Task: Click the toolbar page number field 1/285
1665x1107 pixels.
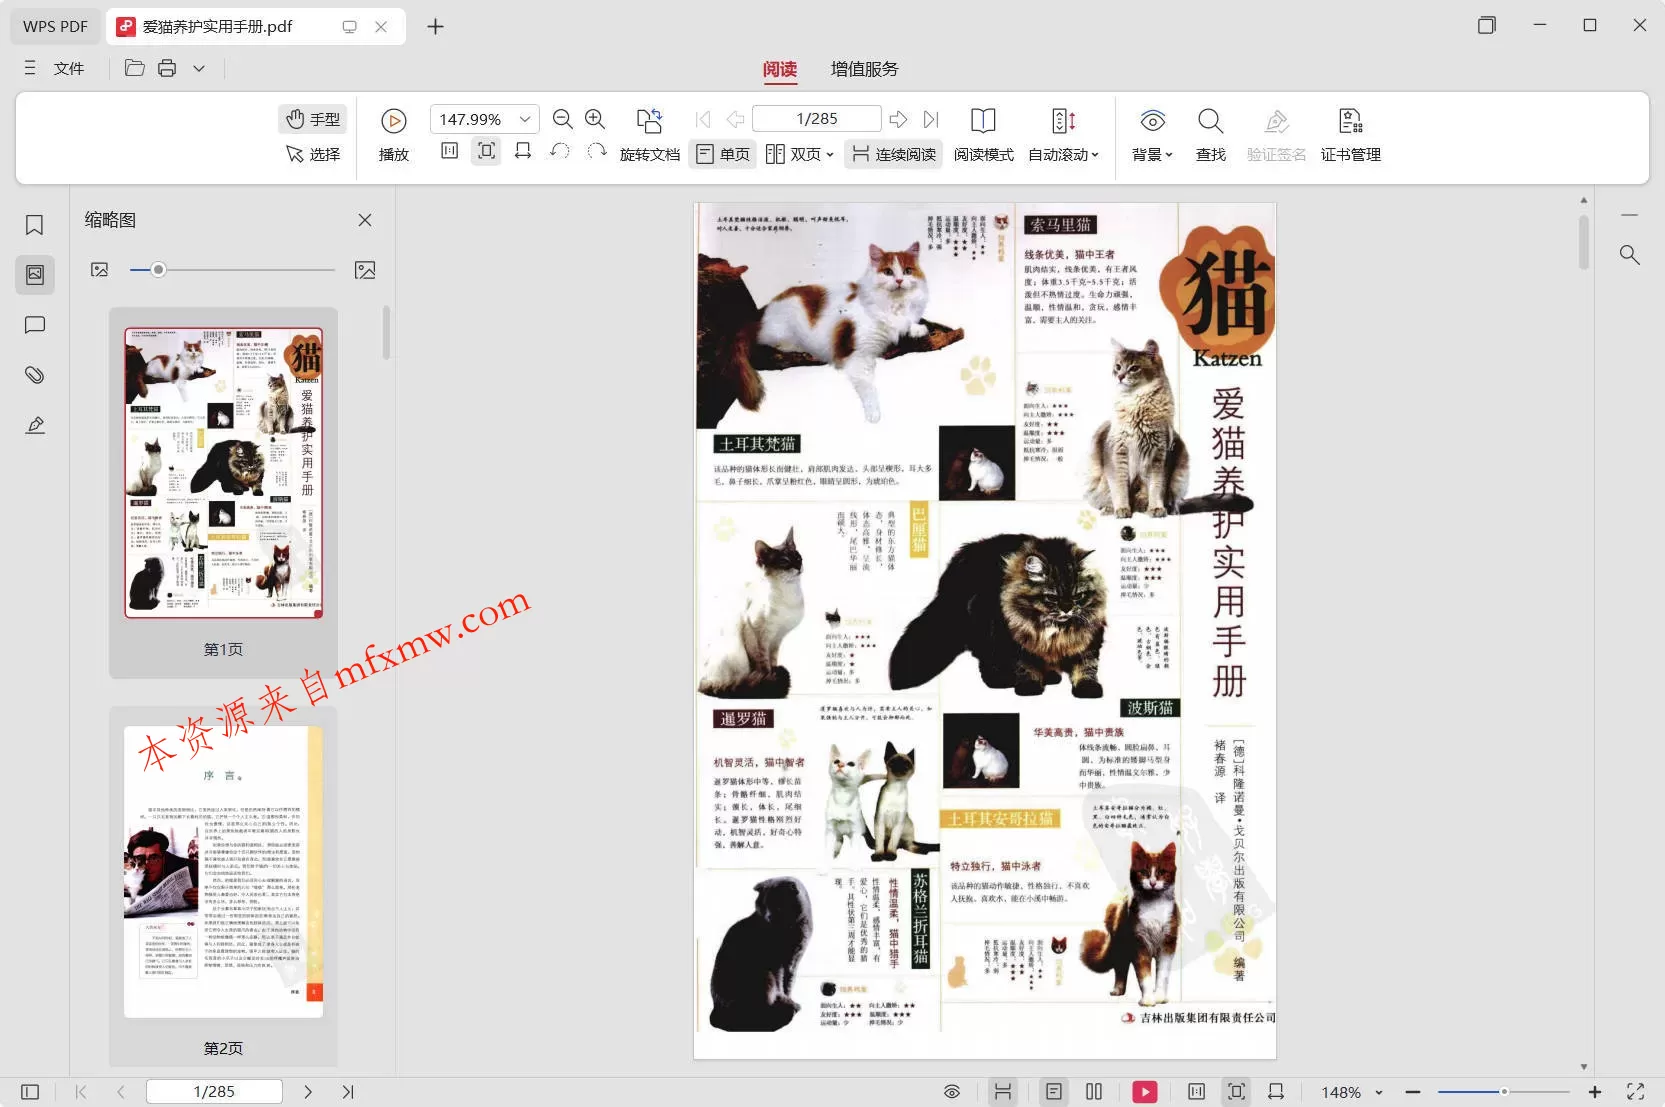Action: click(816, 119)
